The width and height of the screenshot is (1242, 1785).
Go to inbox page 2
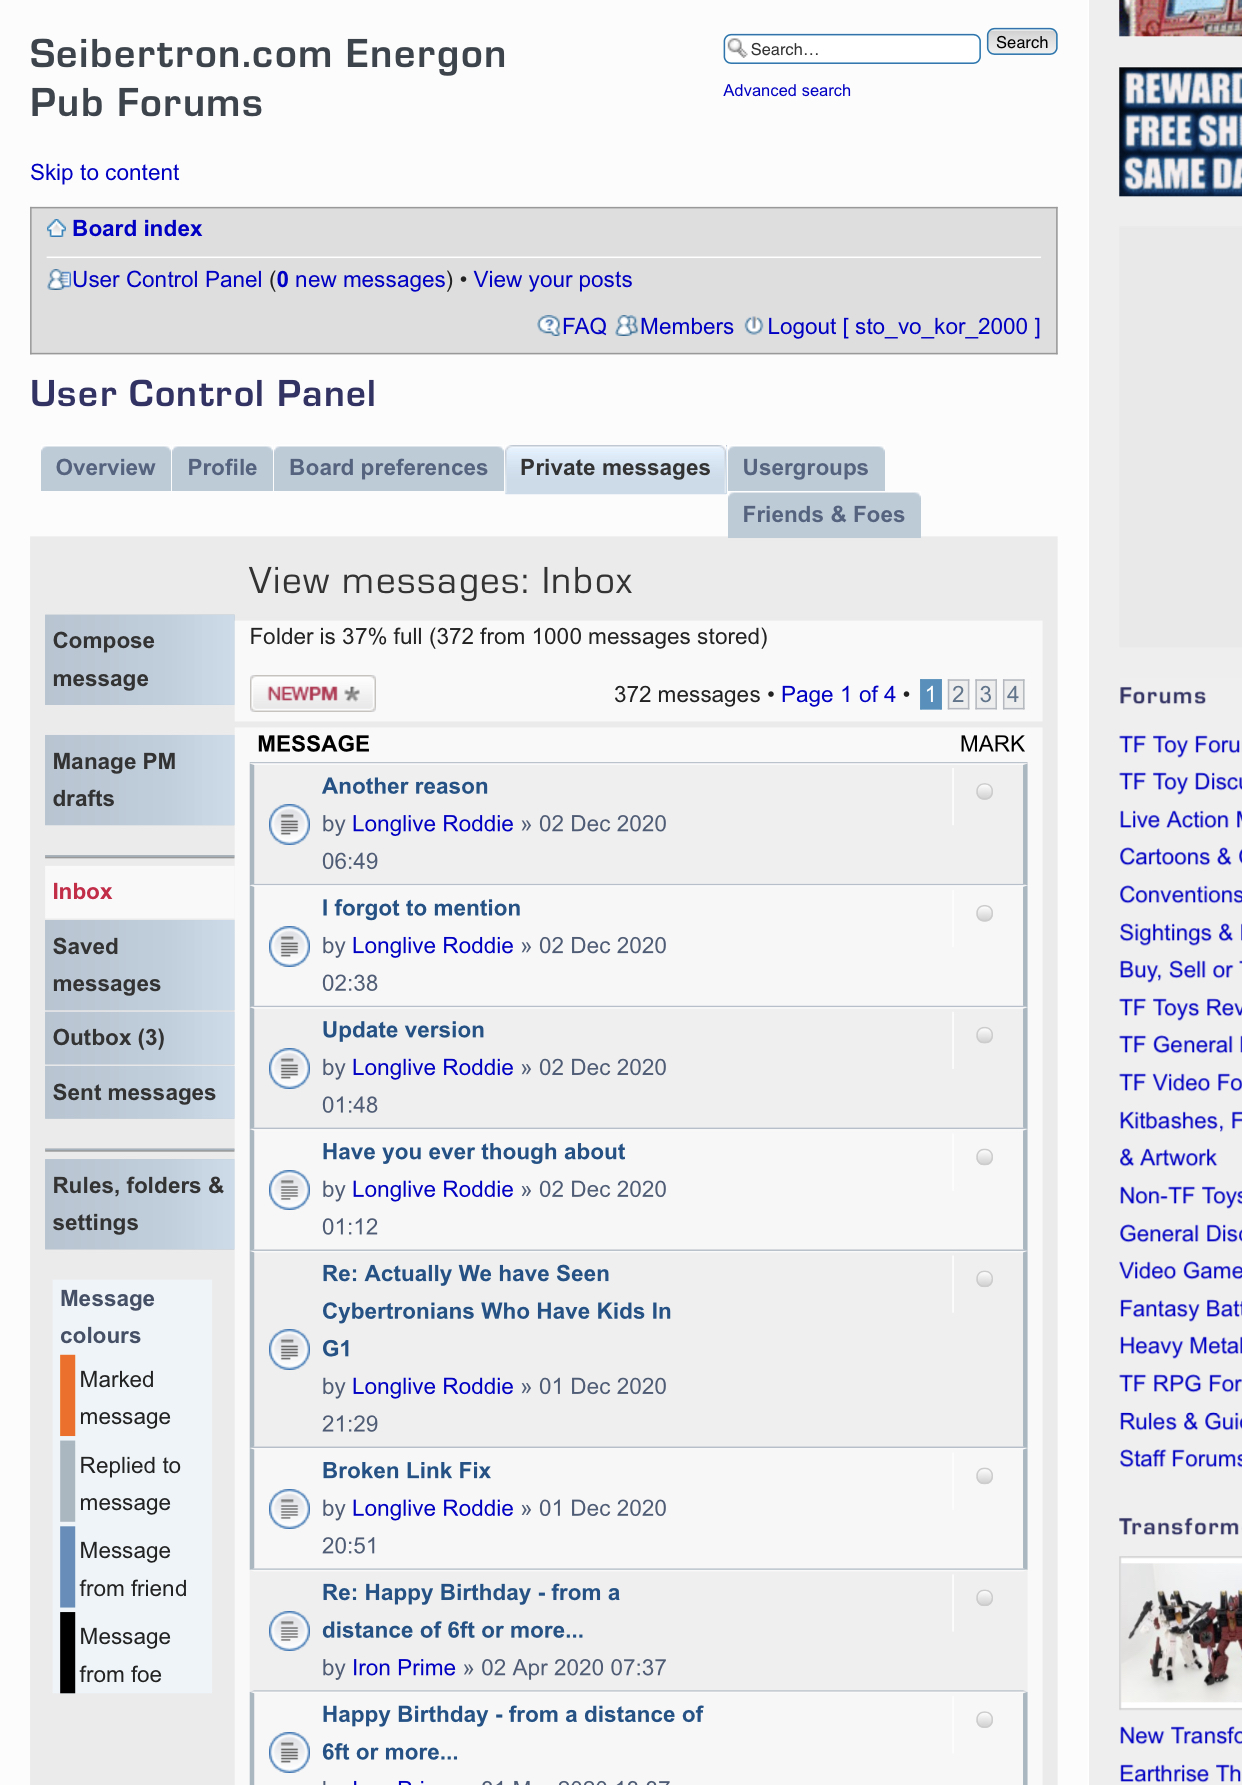pos(958,694)
